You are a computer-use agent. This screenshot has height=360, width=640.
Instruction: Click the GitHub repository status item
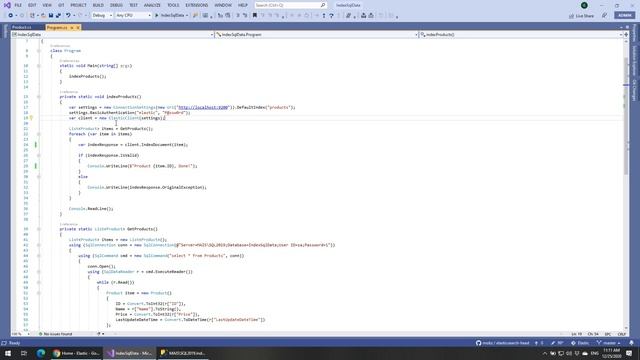[x=502, y=343]
